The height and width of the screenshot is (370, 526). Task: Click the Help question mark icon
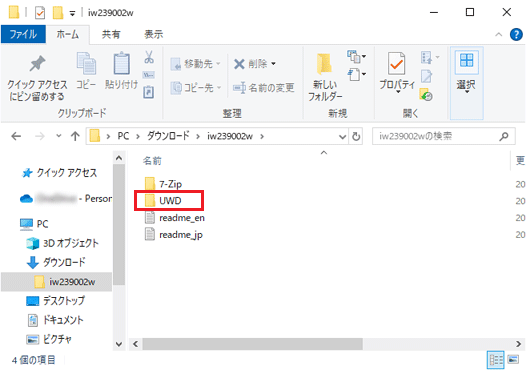click(516, 34)
